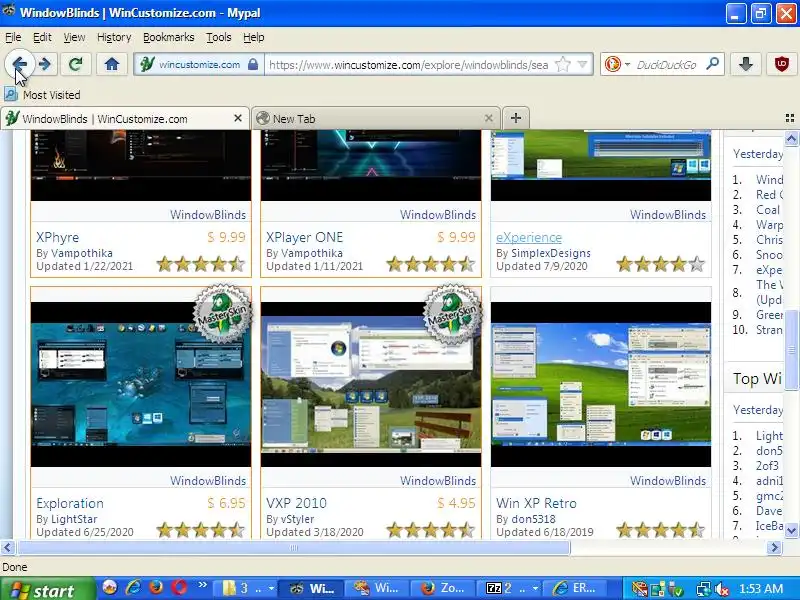The image size is (800, 600).
Task: Expand quick launch overflow chevron
Action: tap(203, 585)
